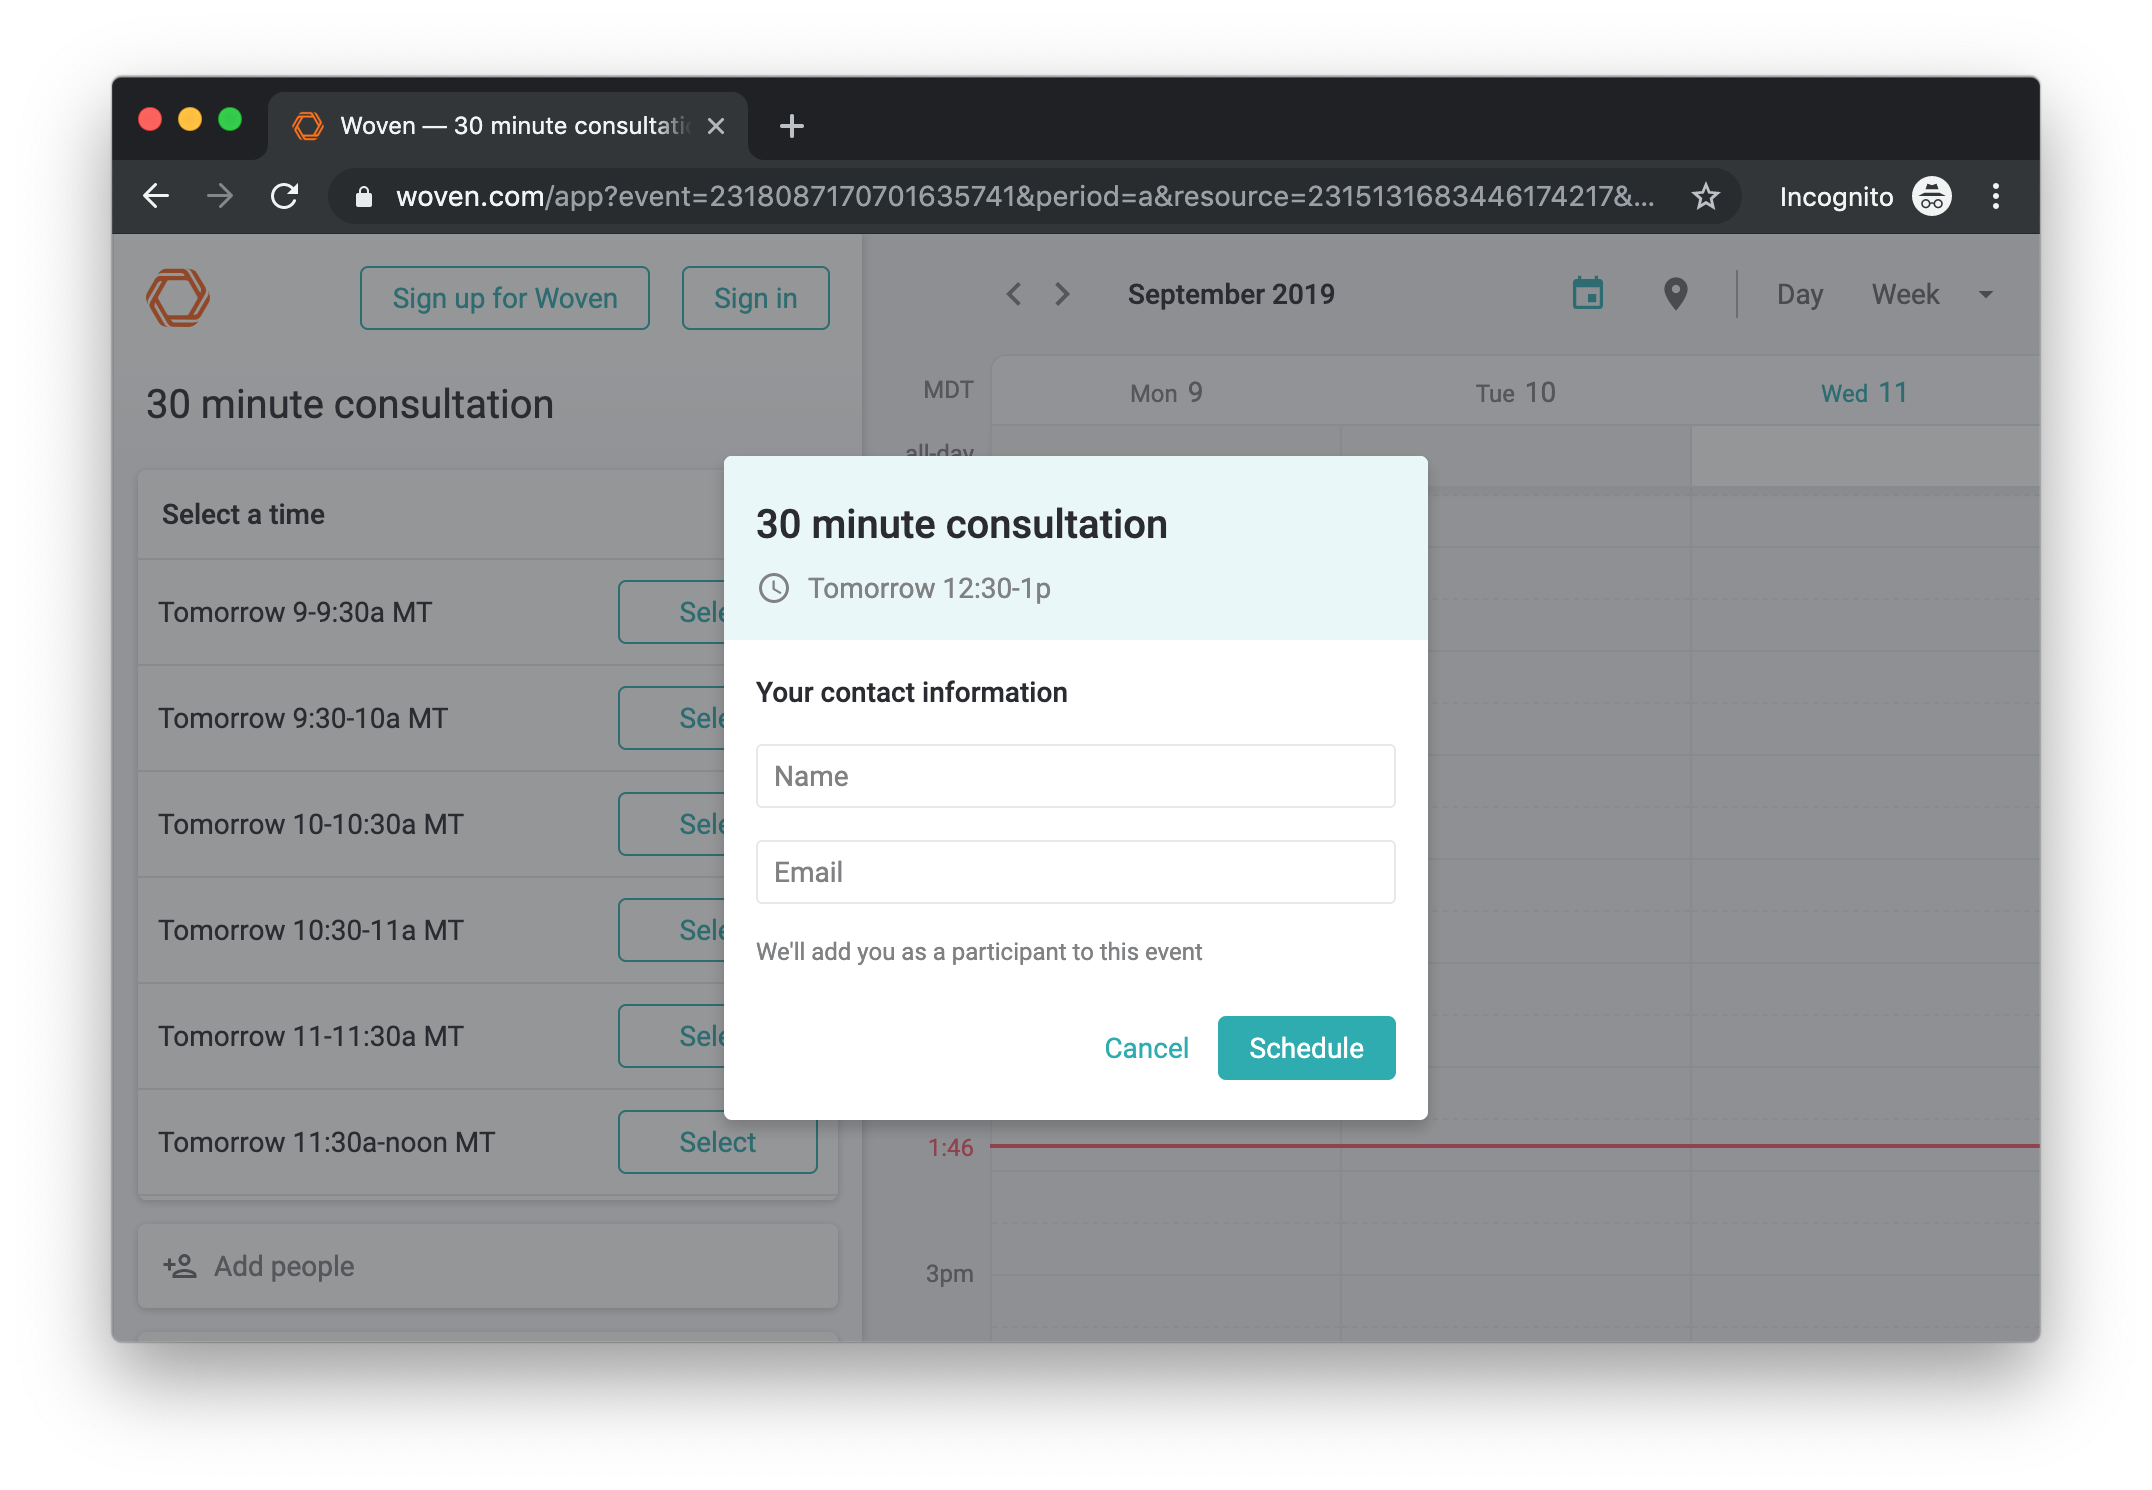Cancel the consultation dialog
The width and height of the screenshot is (2152, 1490).
tap(1146, 1048)
